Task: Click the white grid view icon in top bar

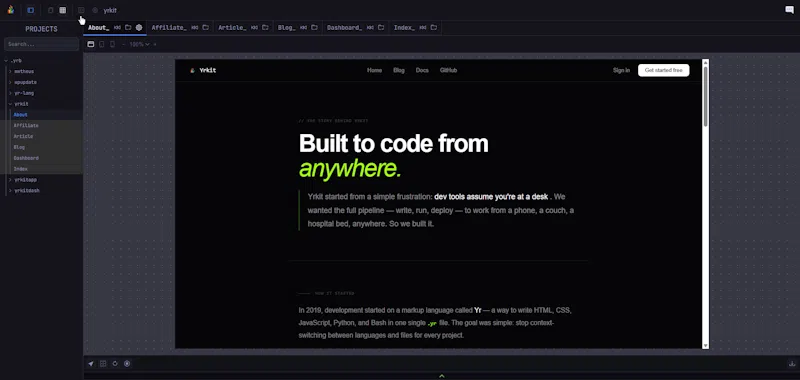Action: [x=63, y=10]
